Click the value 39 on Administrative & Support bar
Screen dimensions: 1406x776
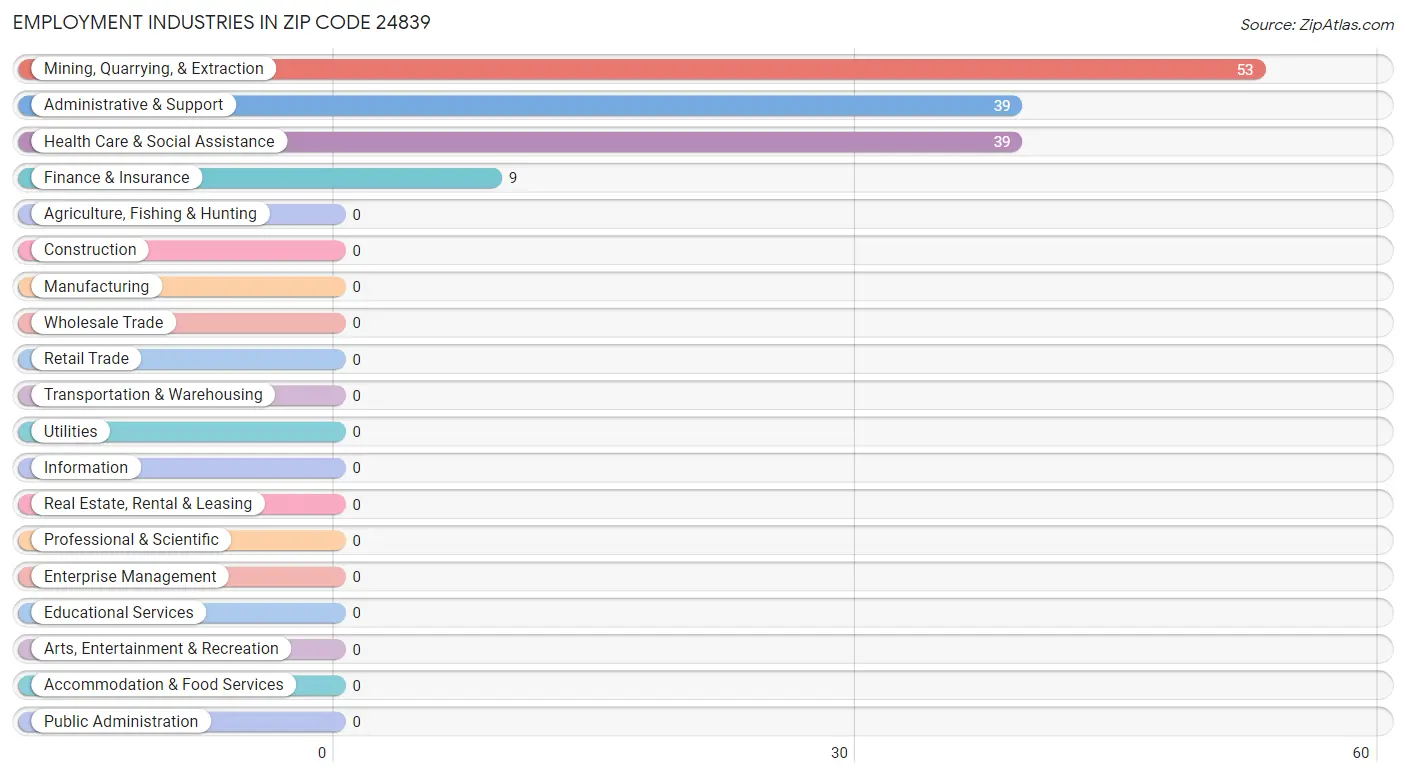coord(1002,106)
